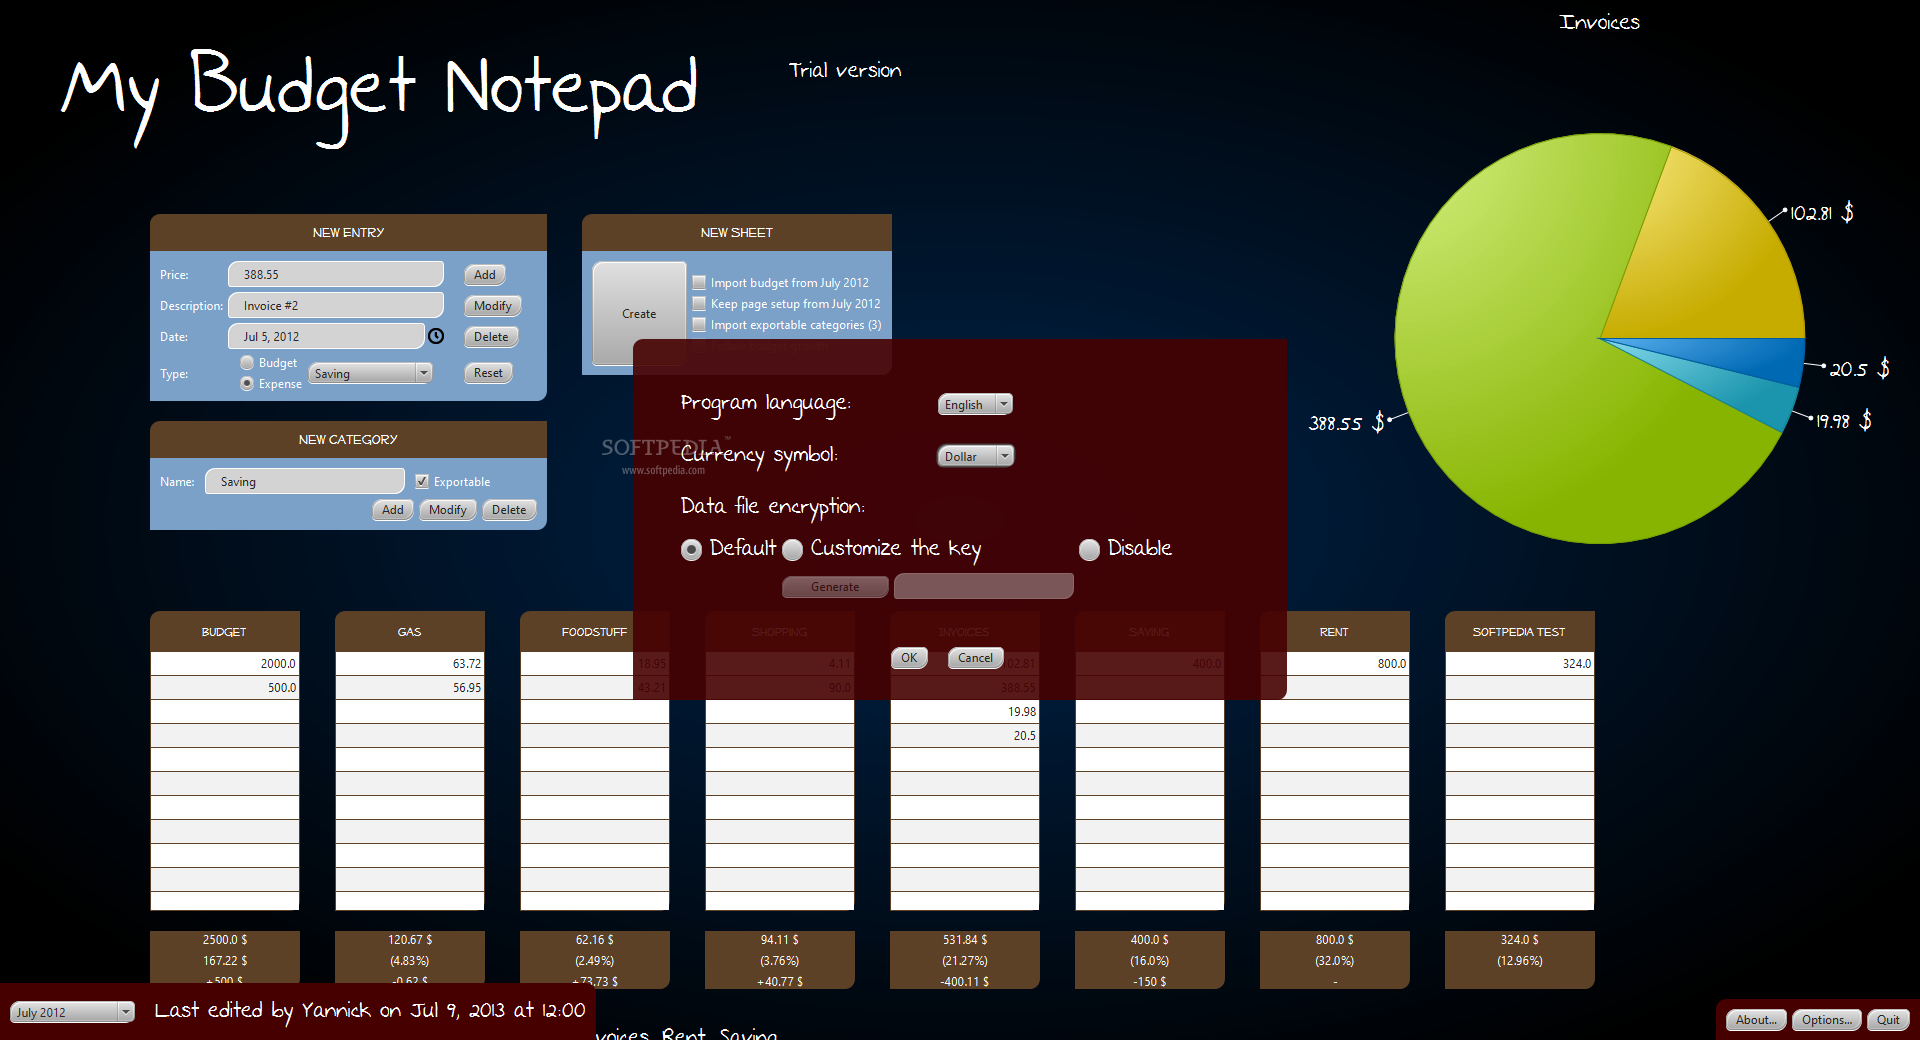Quit the application
This screenshot has height=1040, width=1920.
click(x=1888, y=1019)
